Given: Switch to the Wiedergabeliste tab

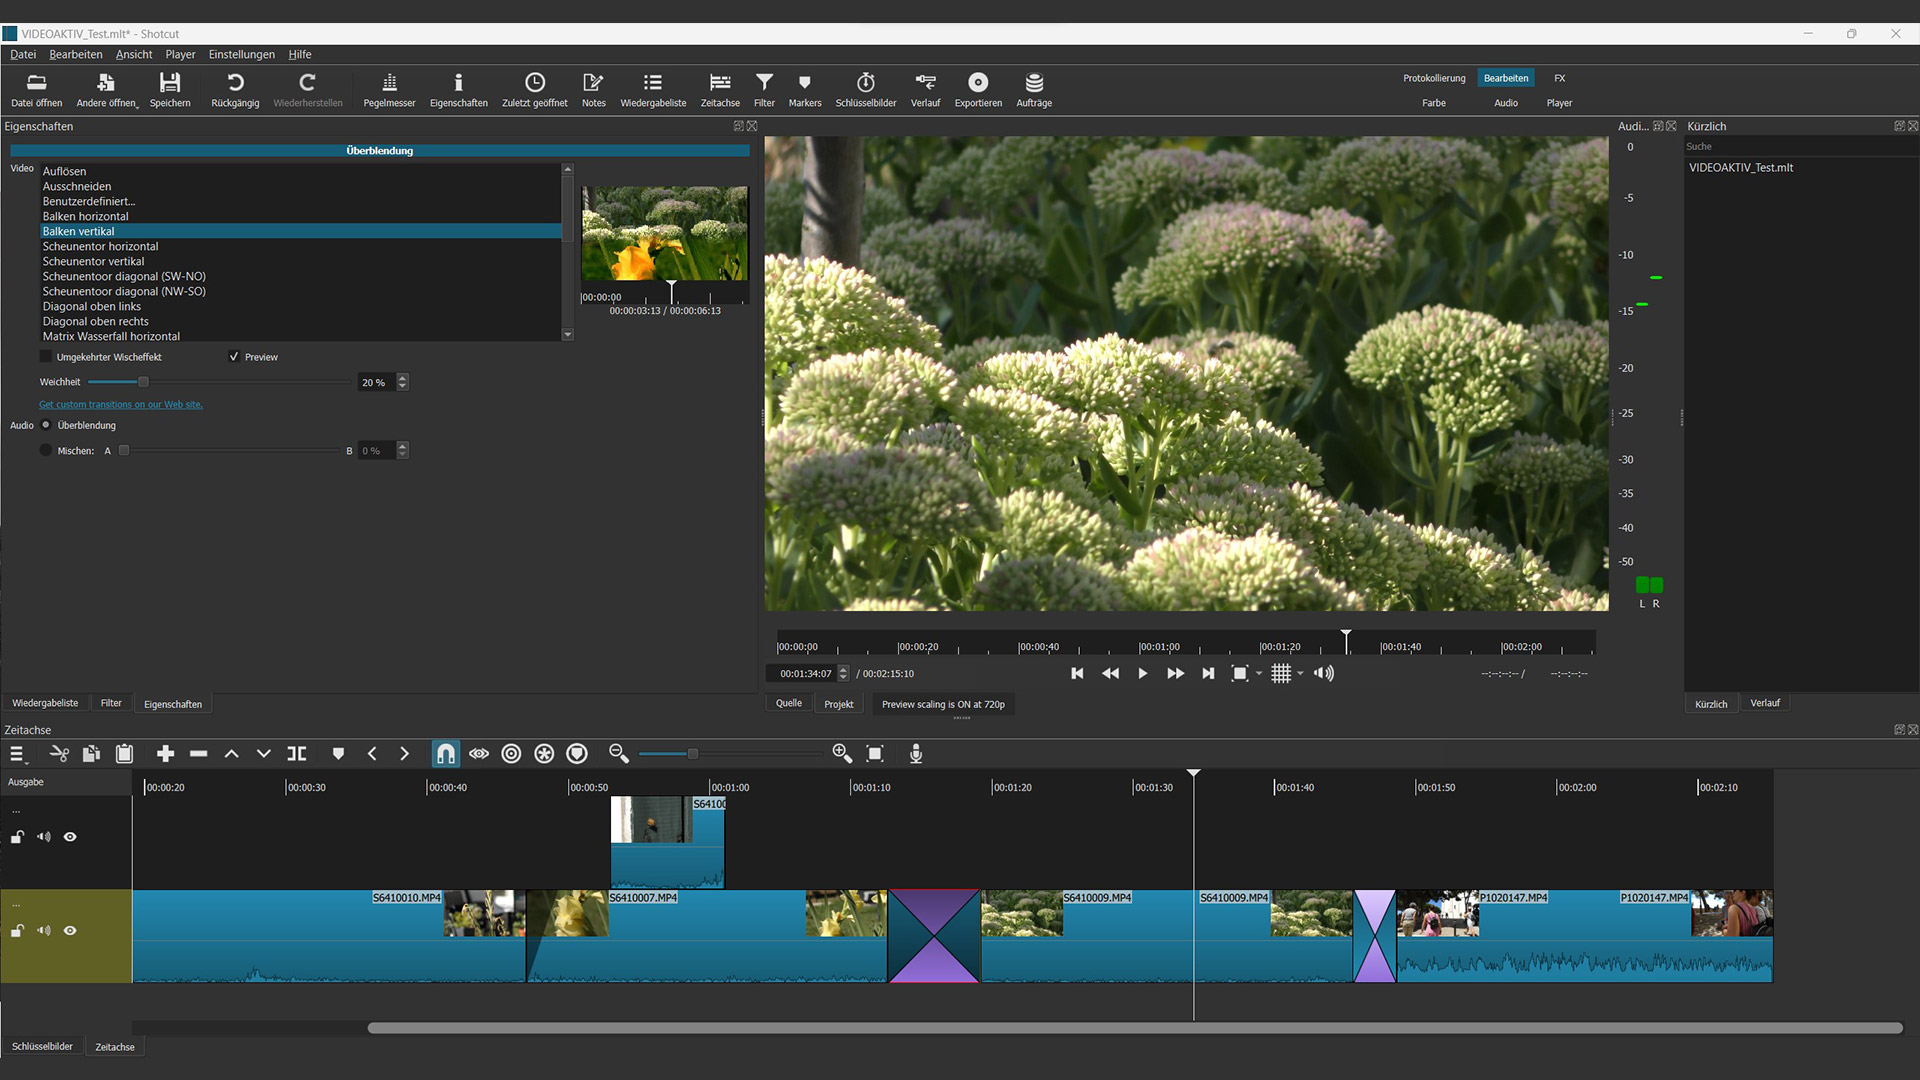Looking at the screenshot, I should coord(45,703).
